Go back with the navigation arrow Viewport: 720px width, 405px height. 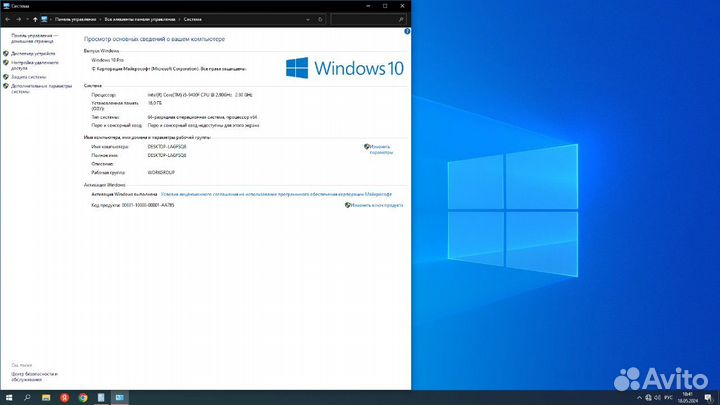pos(7,19)
